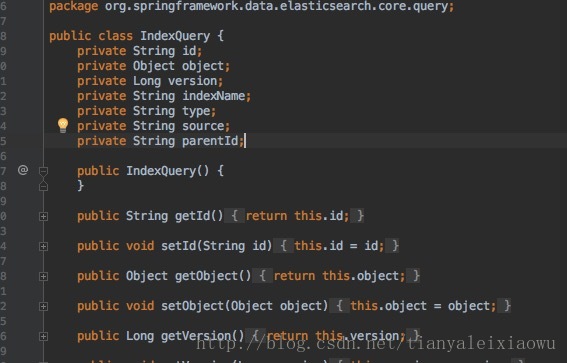Expand the folded setId(String id) method
The height and width of the screenshot is (363, 567).
coord(43,246)
